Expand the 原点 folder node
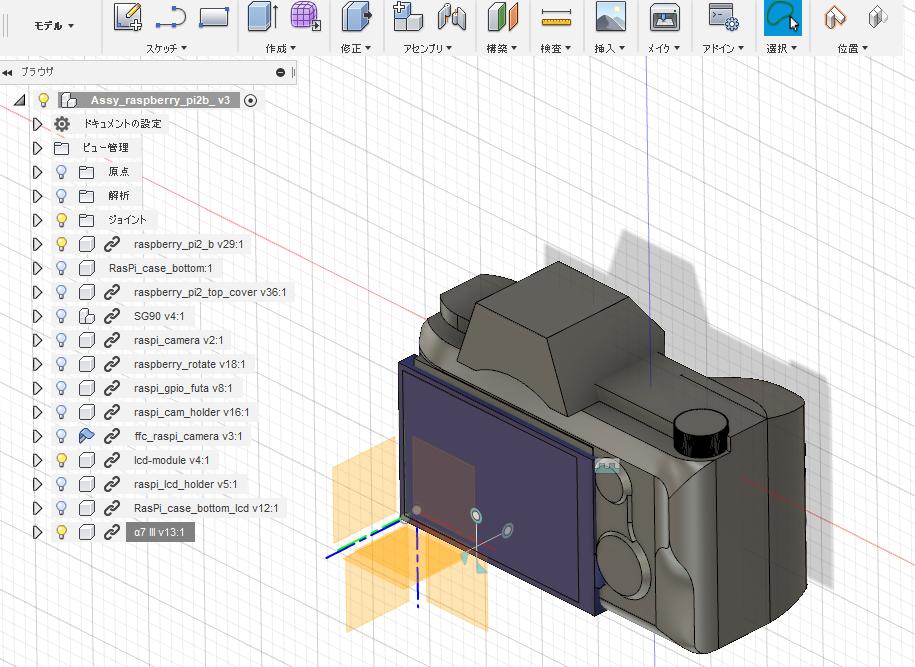 [37, 172]
